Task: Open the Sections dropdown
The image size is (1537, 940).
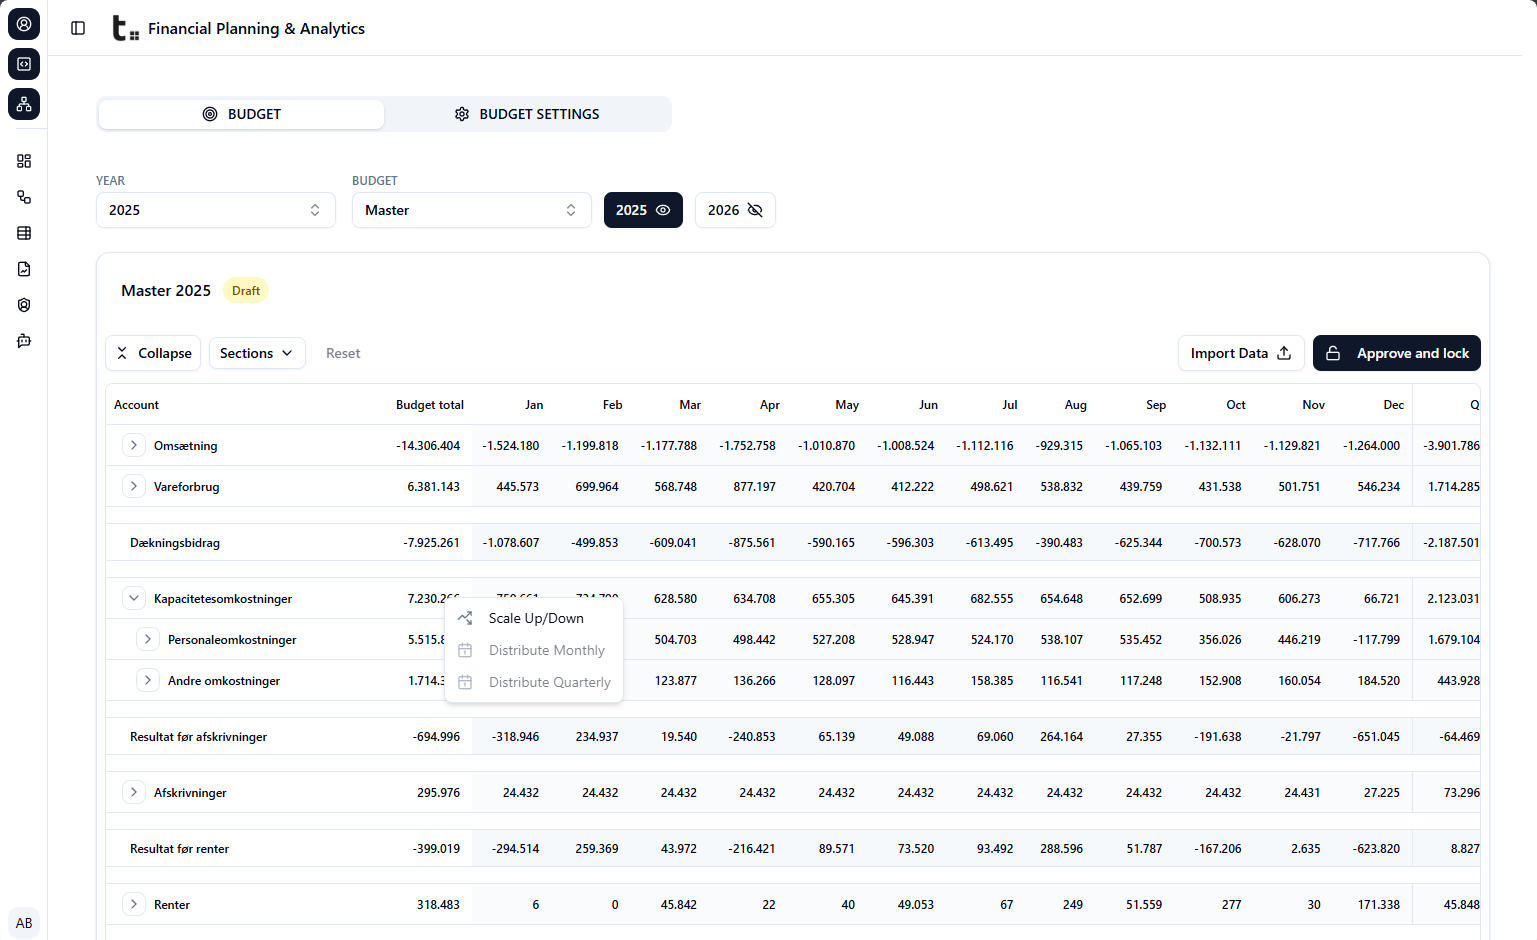Action: [257, 353]
